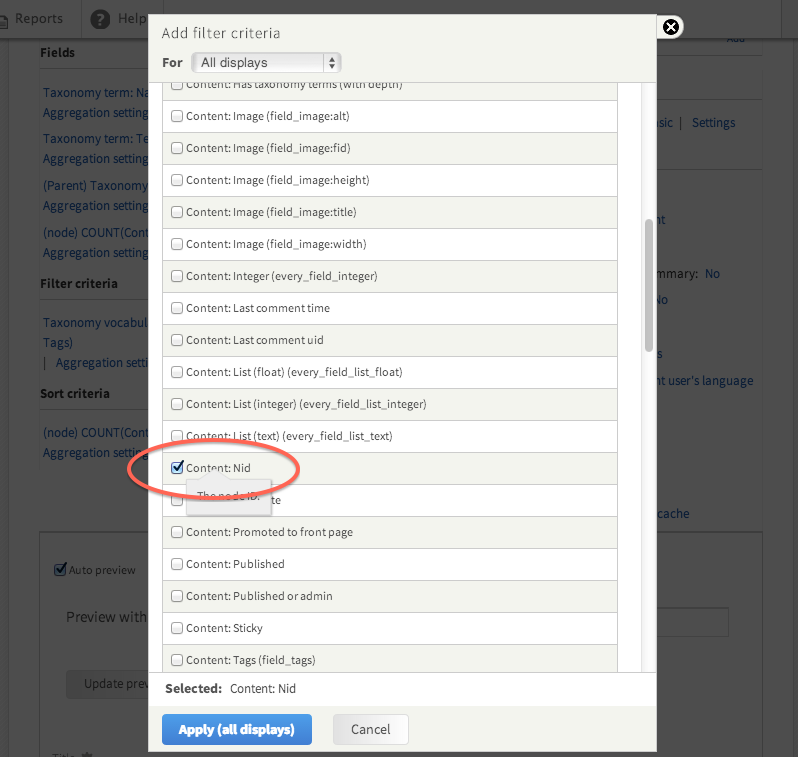The height and width of the screenshot is (757, 798).
Task: Open the Settings link
Action: tap(713, 123)
